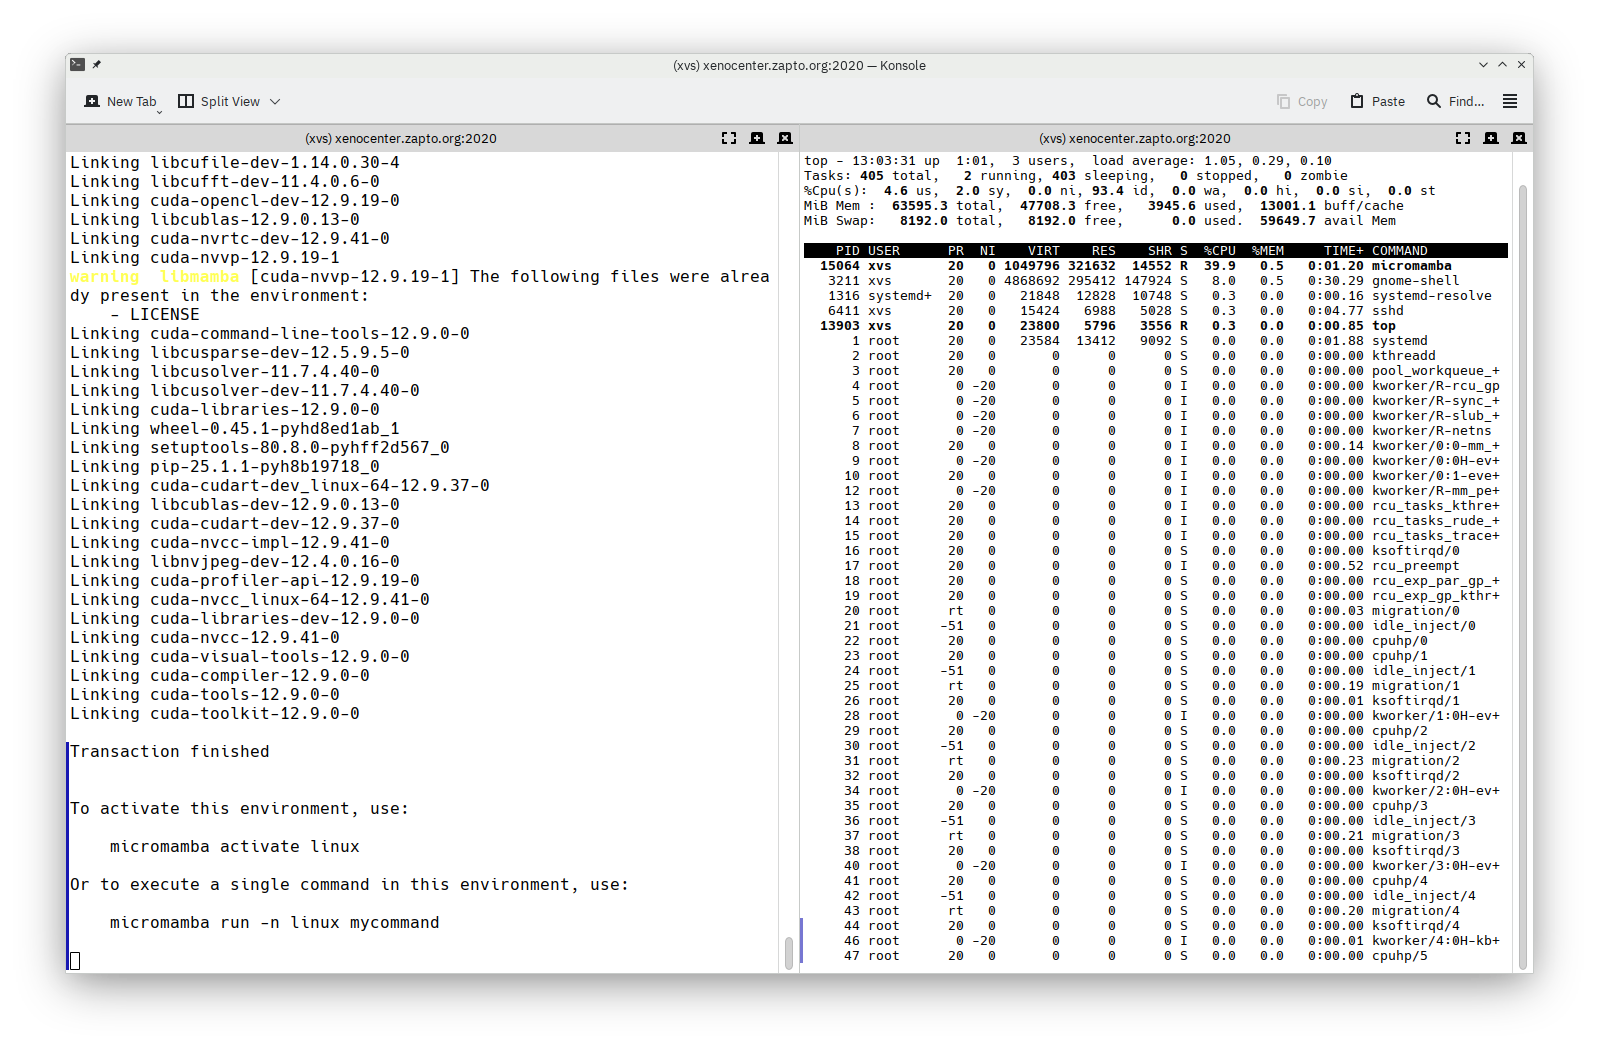The height and width of the screenshot is (1051, 1599).
Task: Open a New Tab
Action: click(121, 101)
